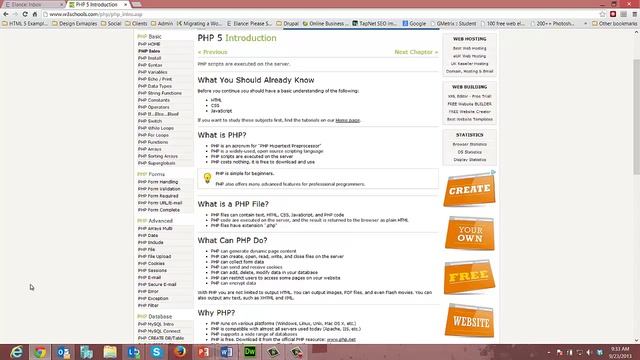Open the yellow folder File Explorer taskbar icon

coord(110,352)
